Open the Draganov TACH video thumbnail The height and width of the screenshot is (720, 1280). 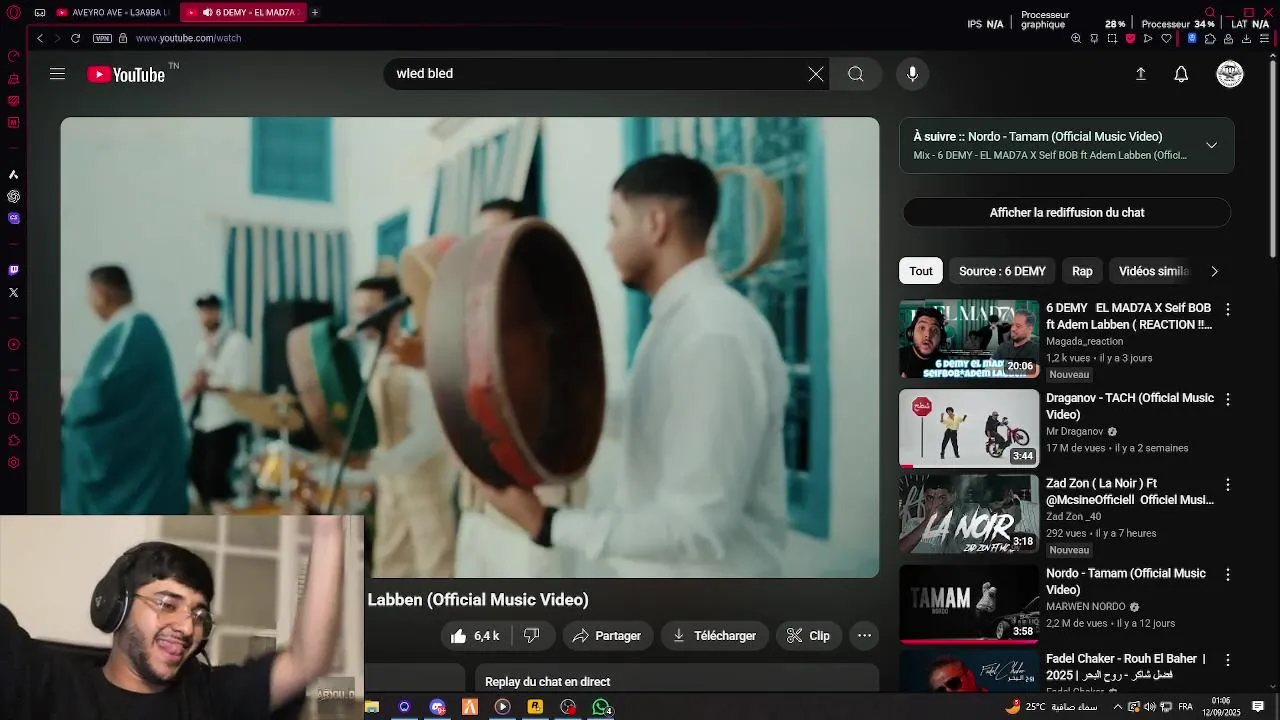click(969, 428)
